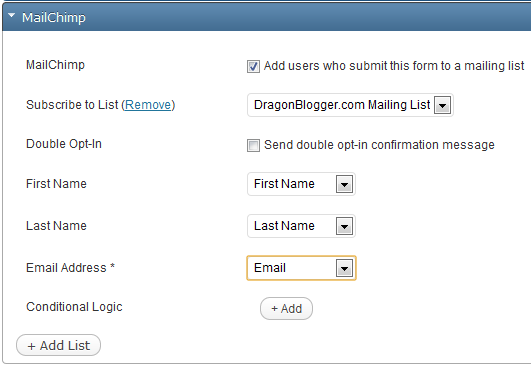This screenshot has height=367, width=531.
Task: Click the arrow button of the mailing list selector
Action: pos(443,105)
